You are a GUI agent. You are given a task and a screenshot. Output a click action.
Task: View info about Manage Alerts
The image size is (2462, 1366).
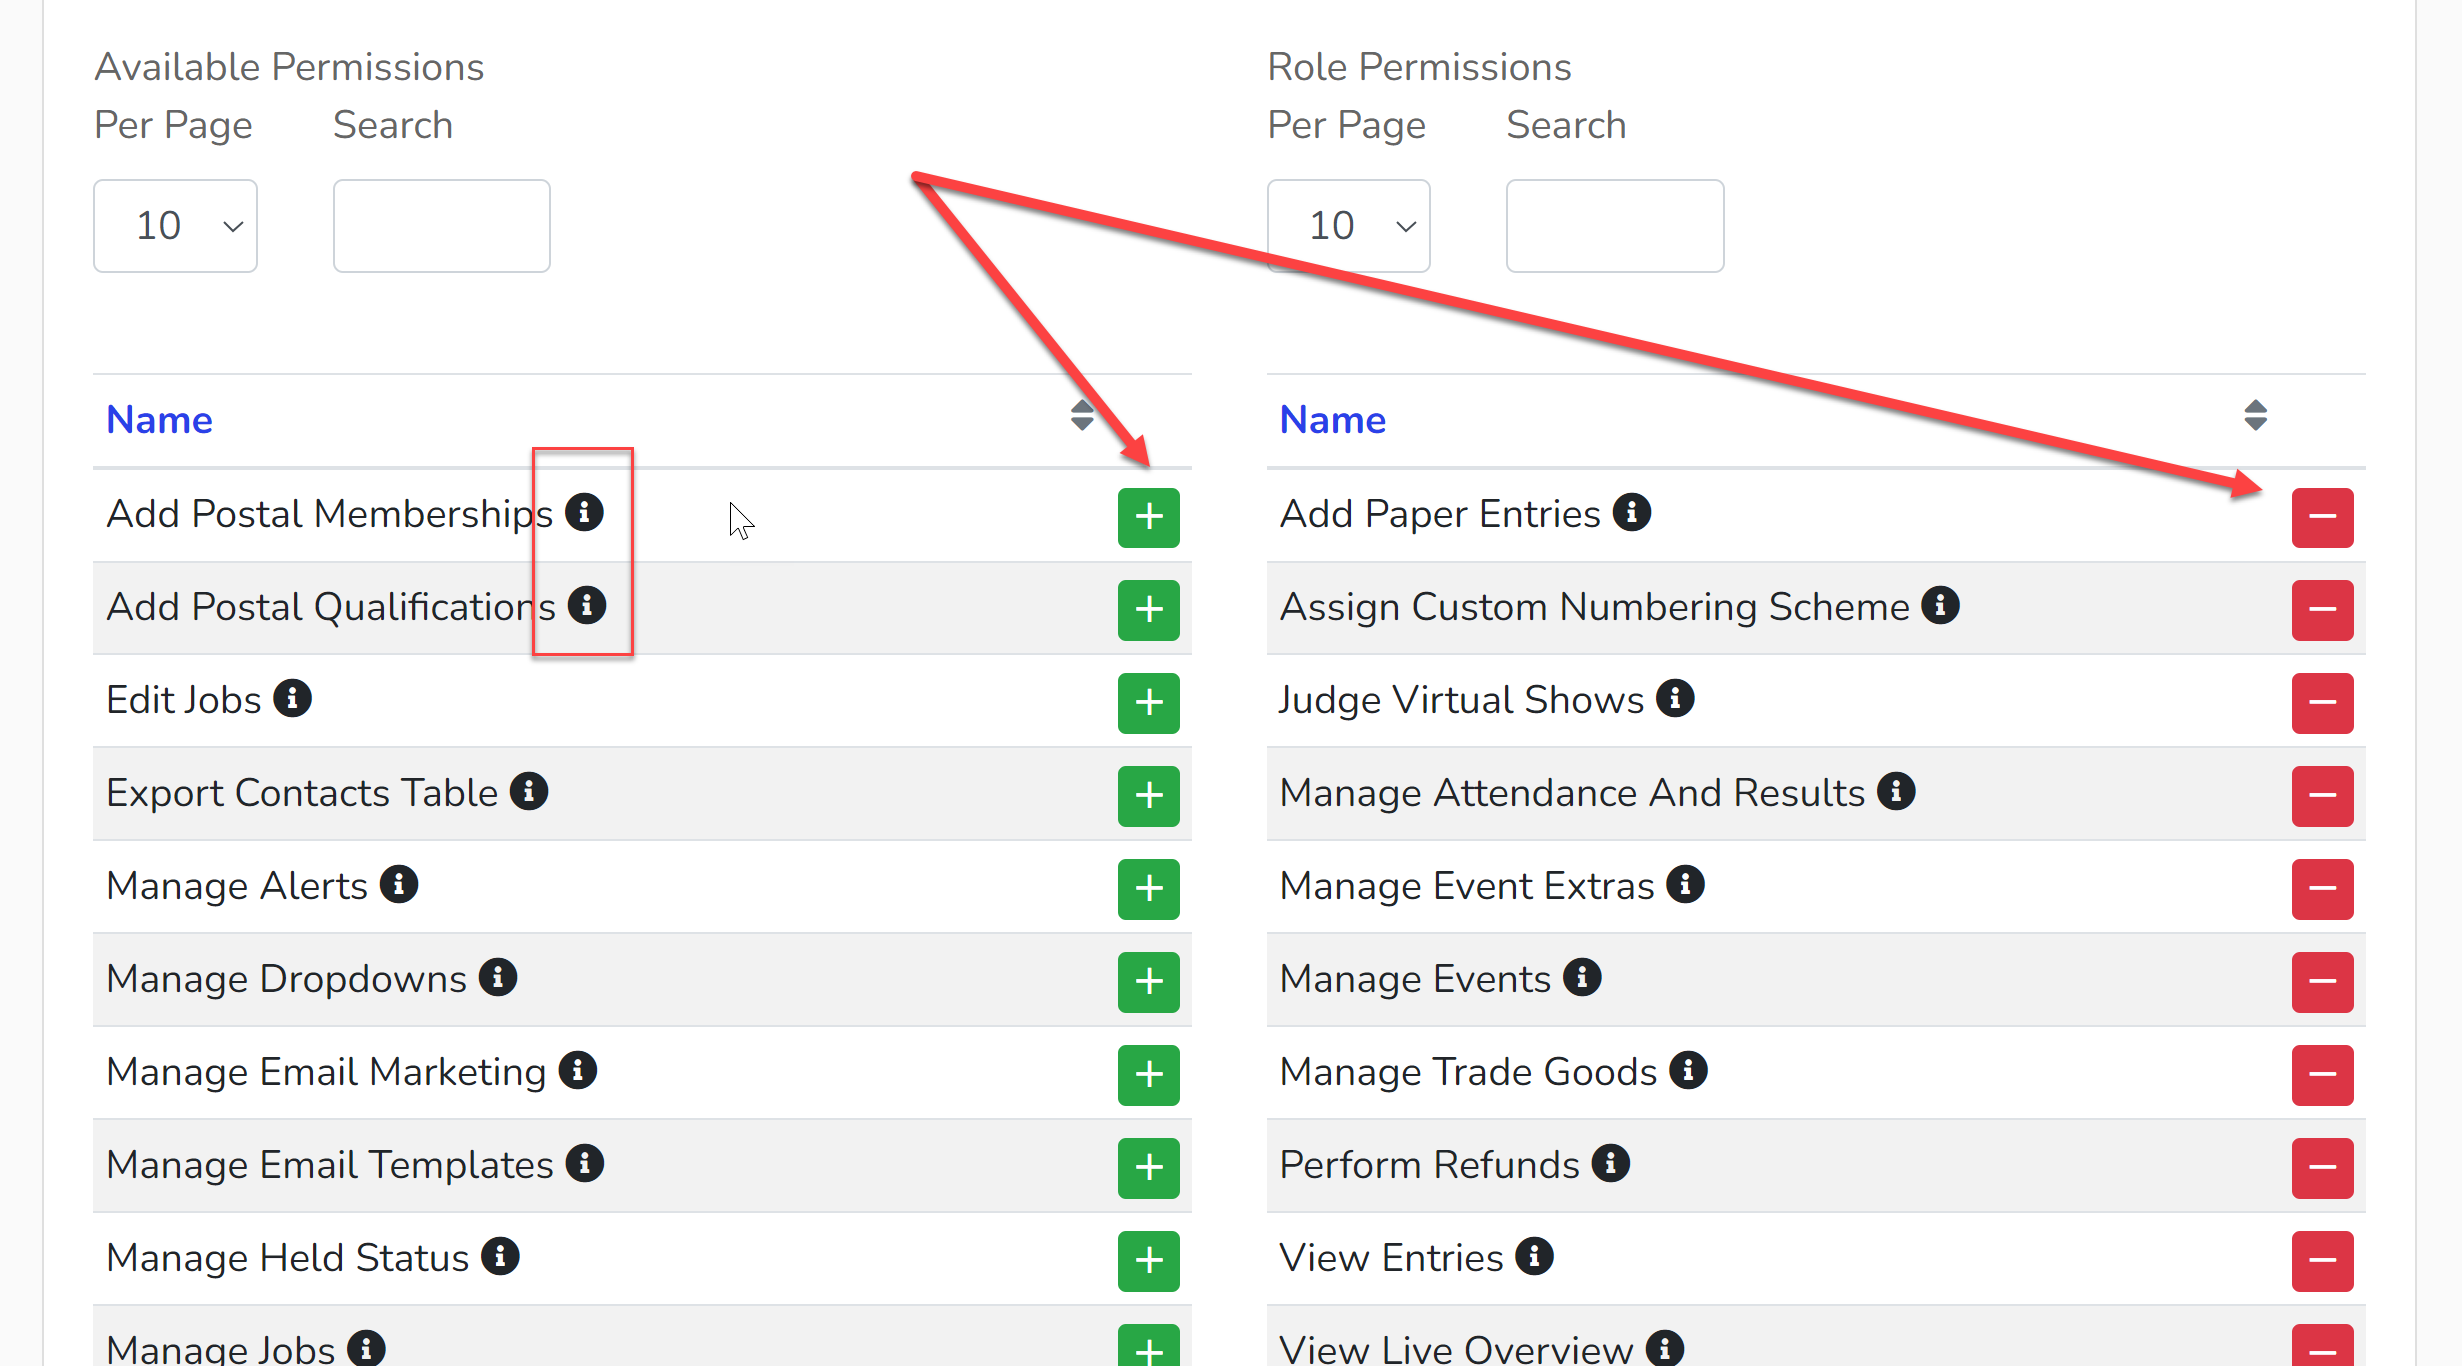pos(399,884)
